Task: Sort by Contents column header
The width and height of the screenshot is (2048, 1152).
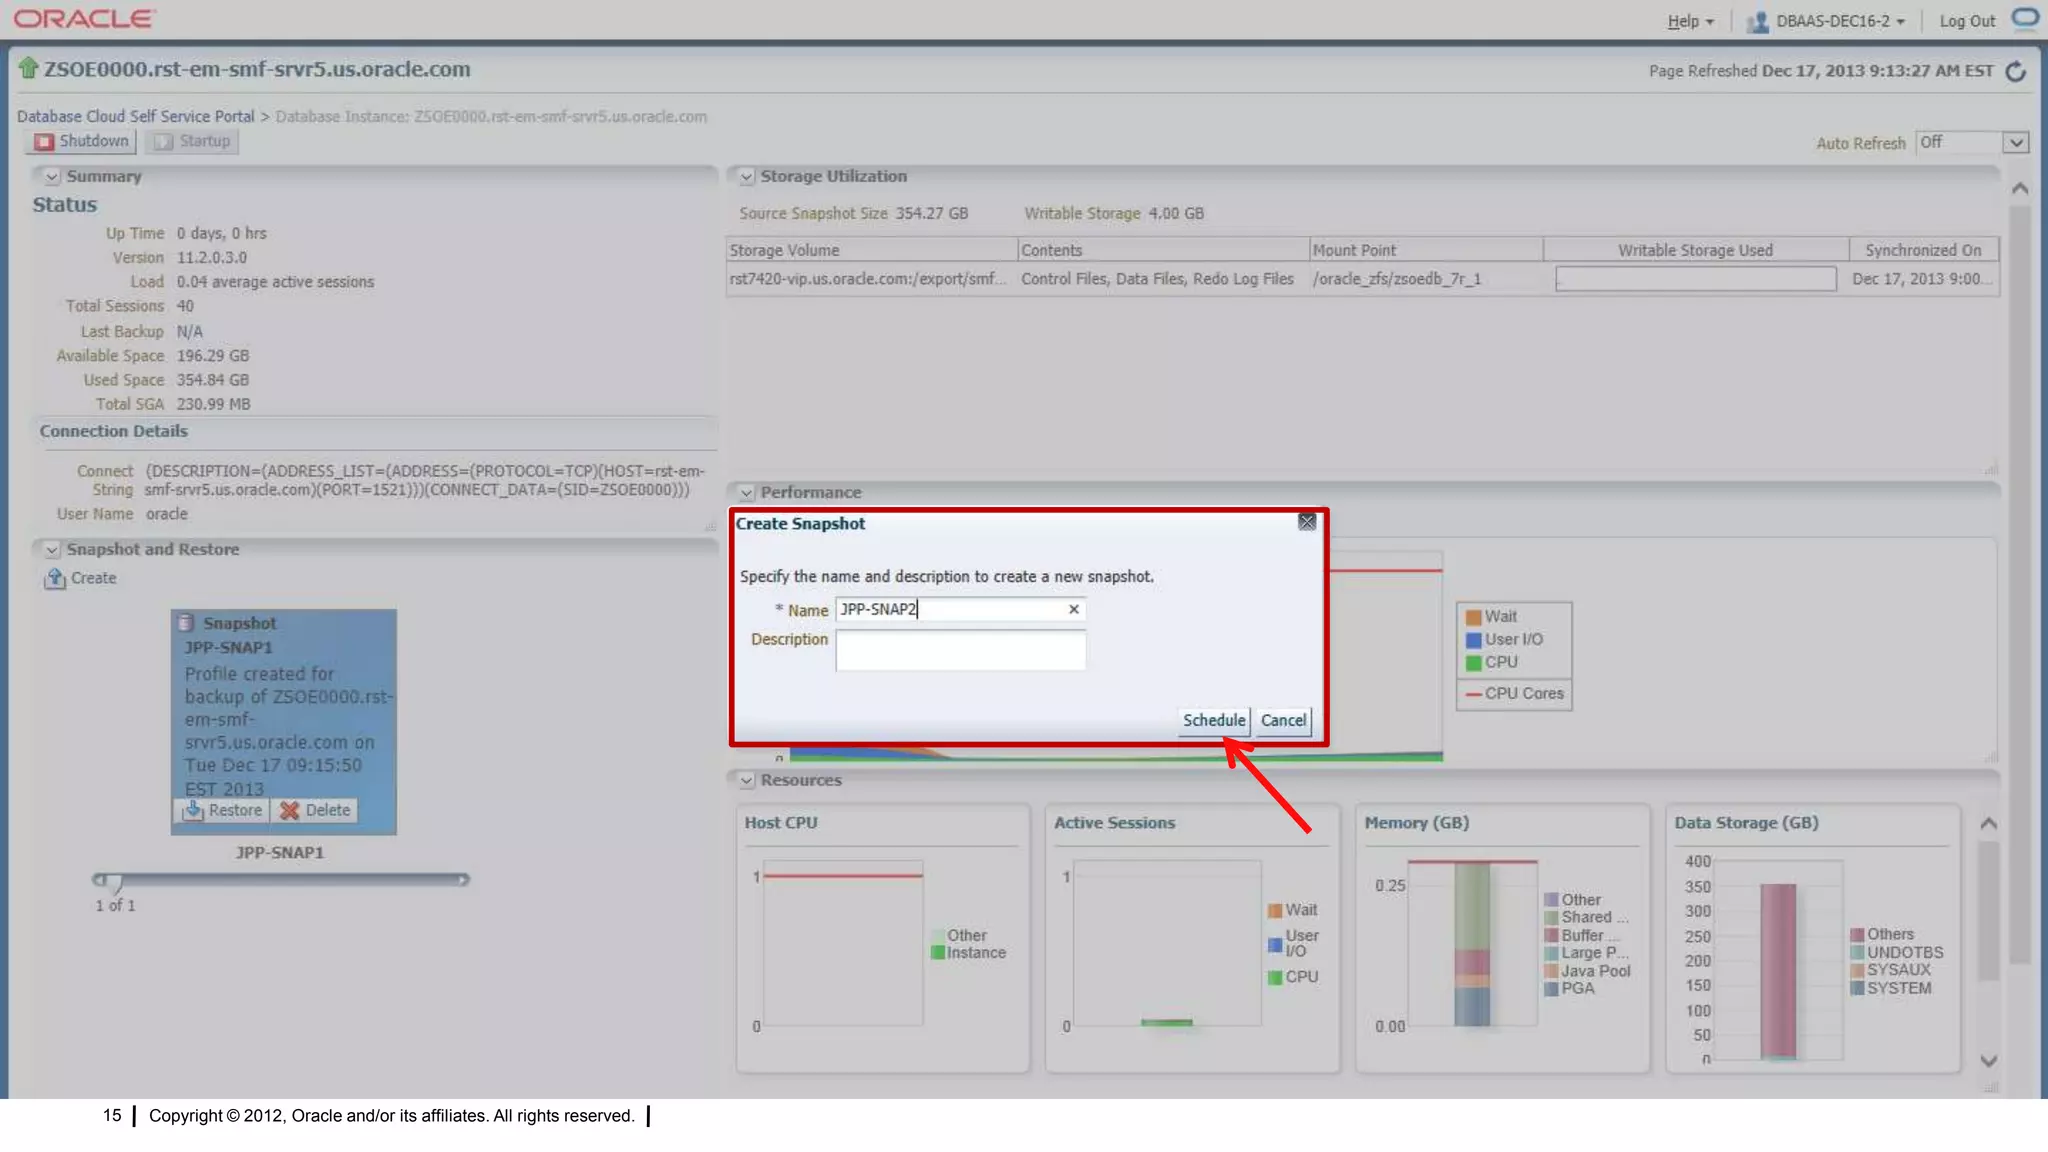Action: tap(1163, 250)
